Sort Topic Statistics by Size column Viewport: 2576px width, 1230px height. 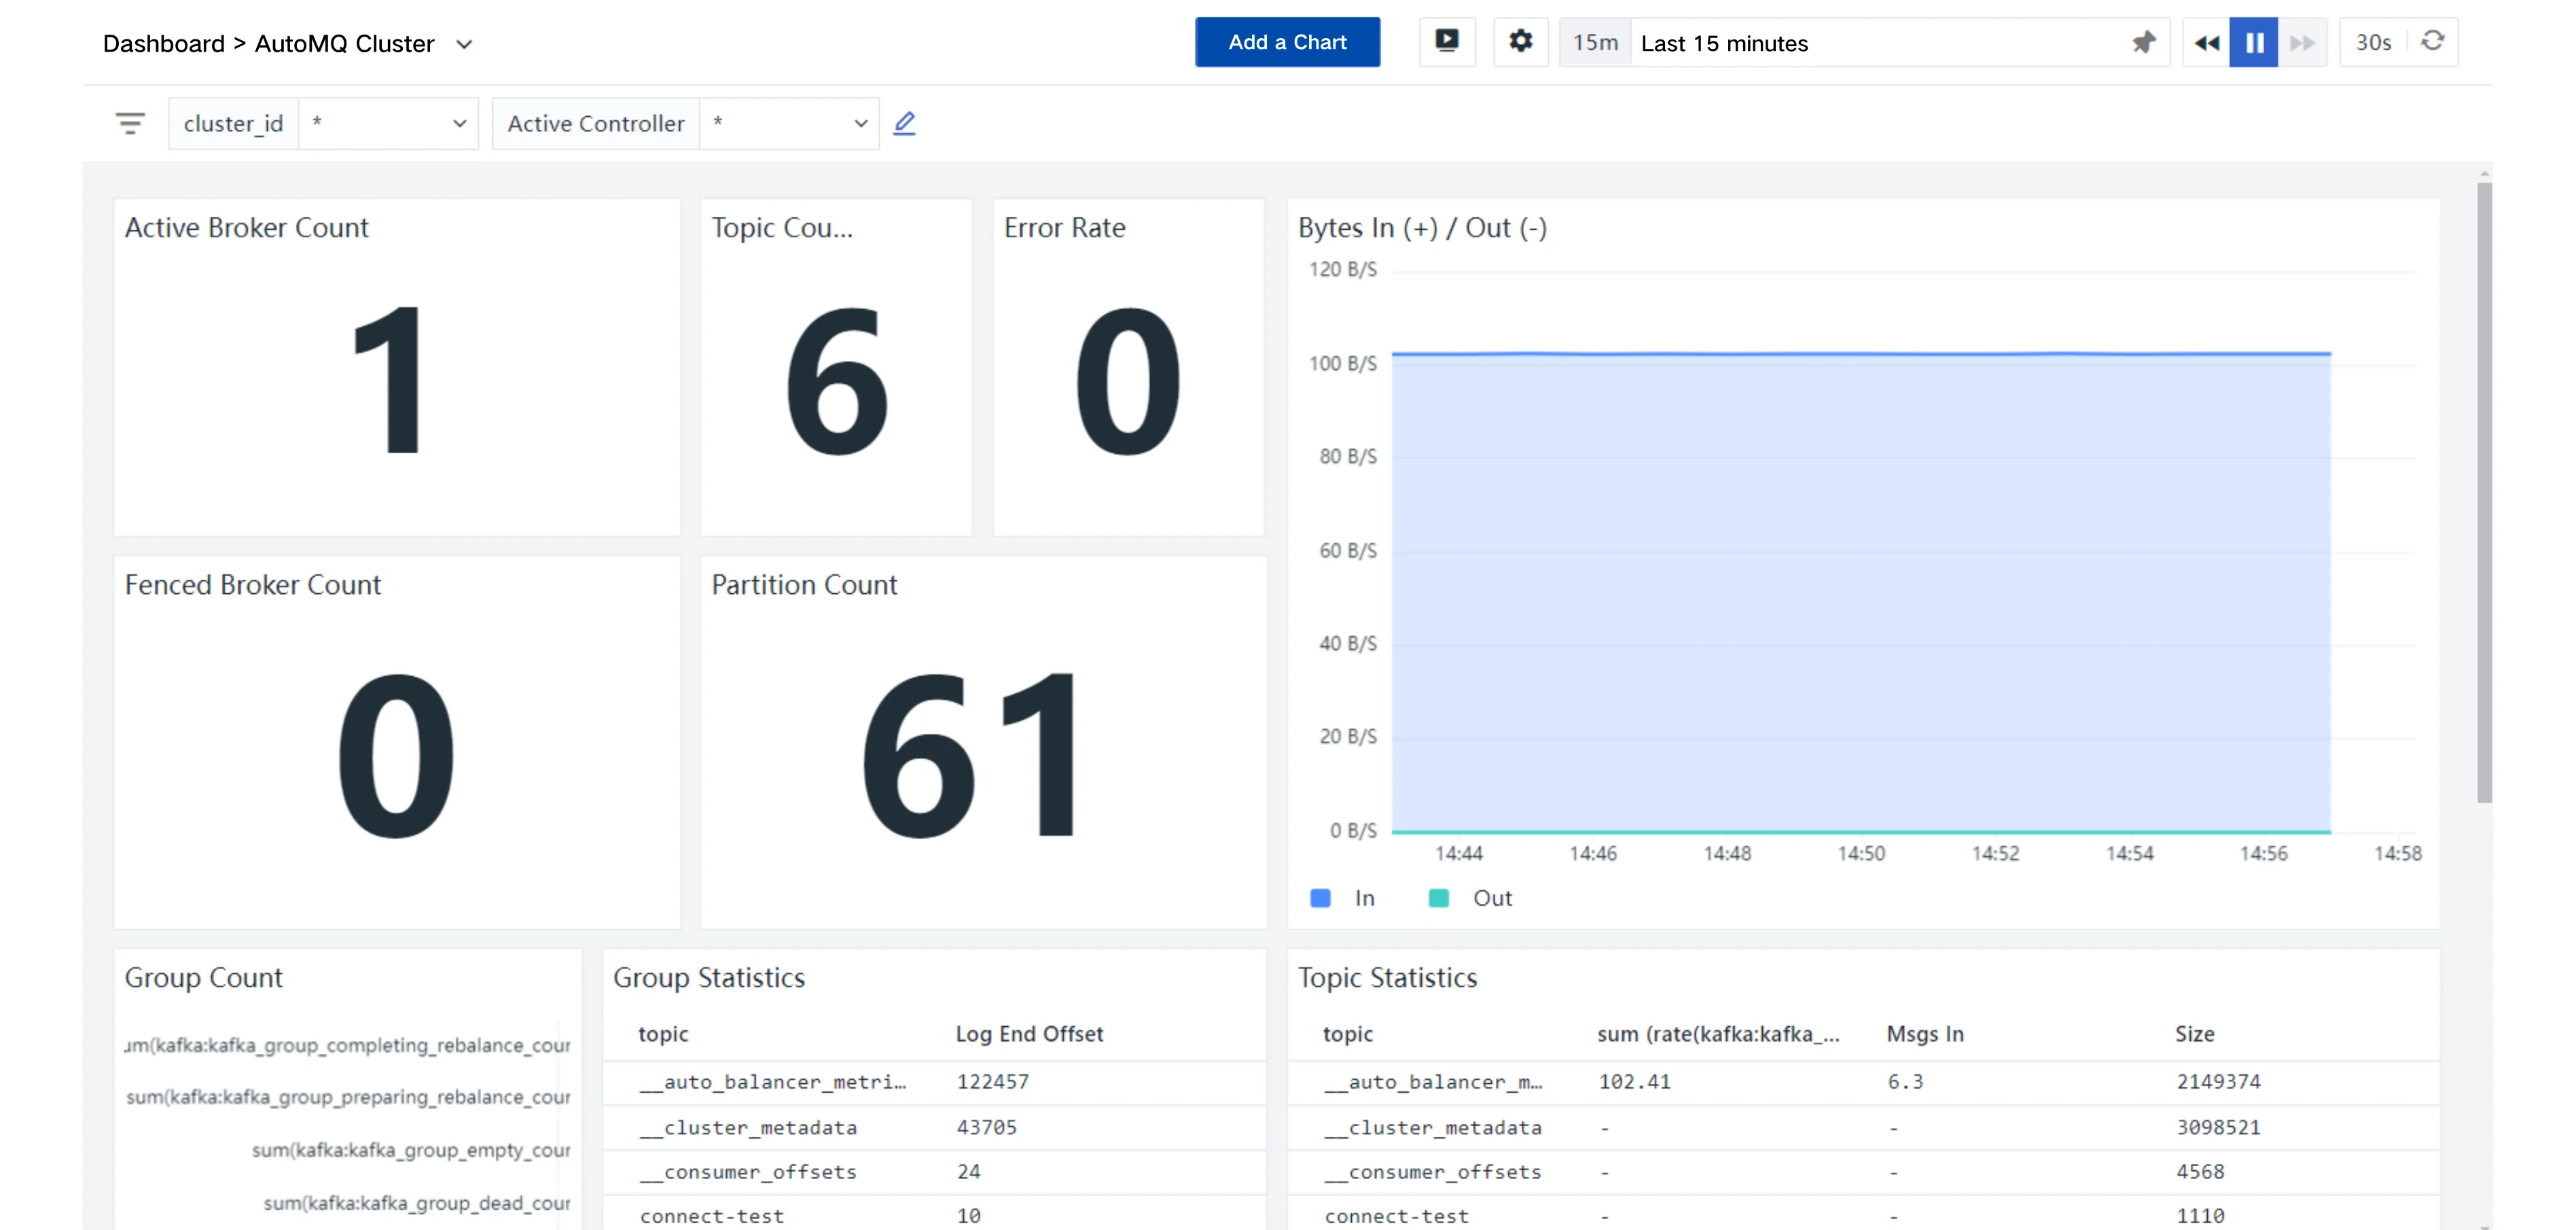point(2194,1034)
